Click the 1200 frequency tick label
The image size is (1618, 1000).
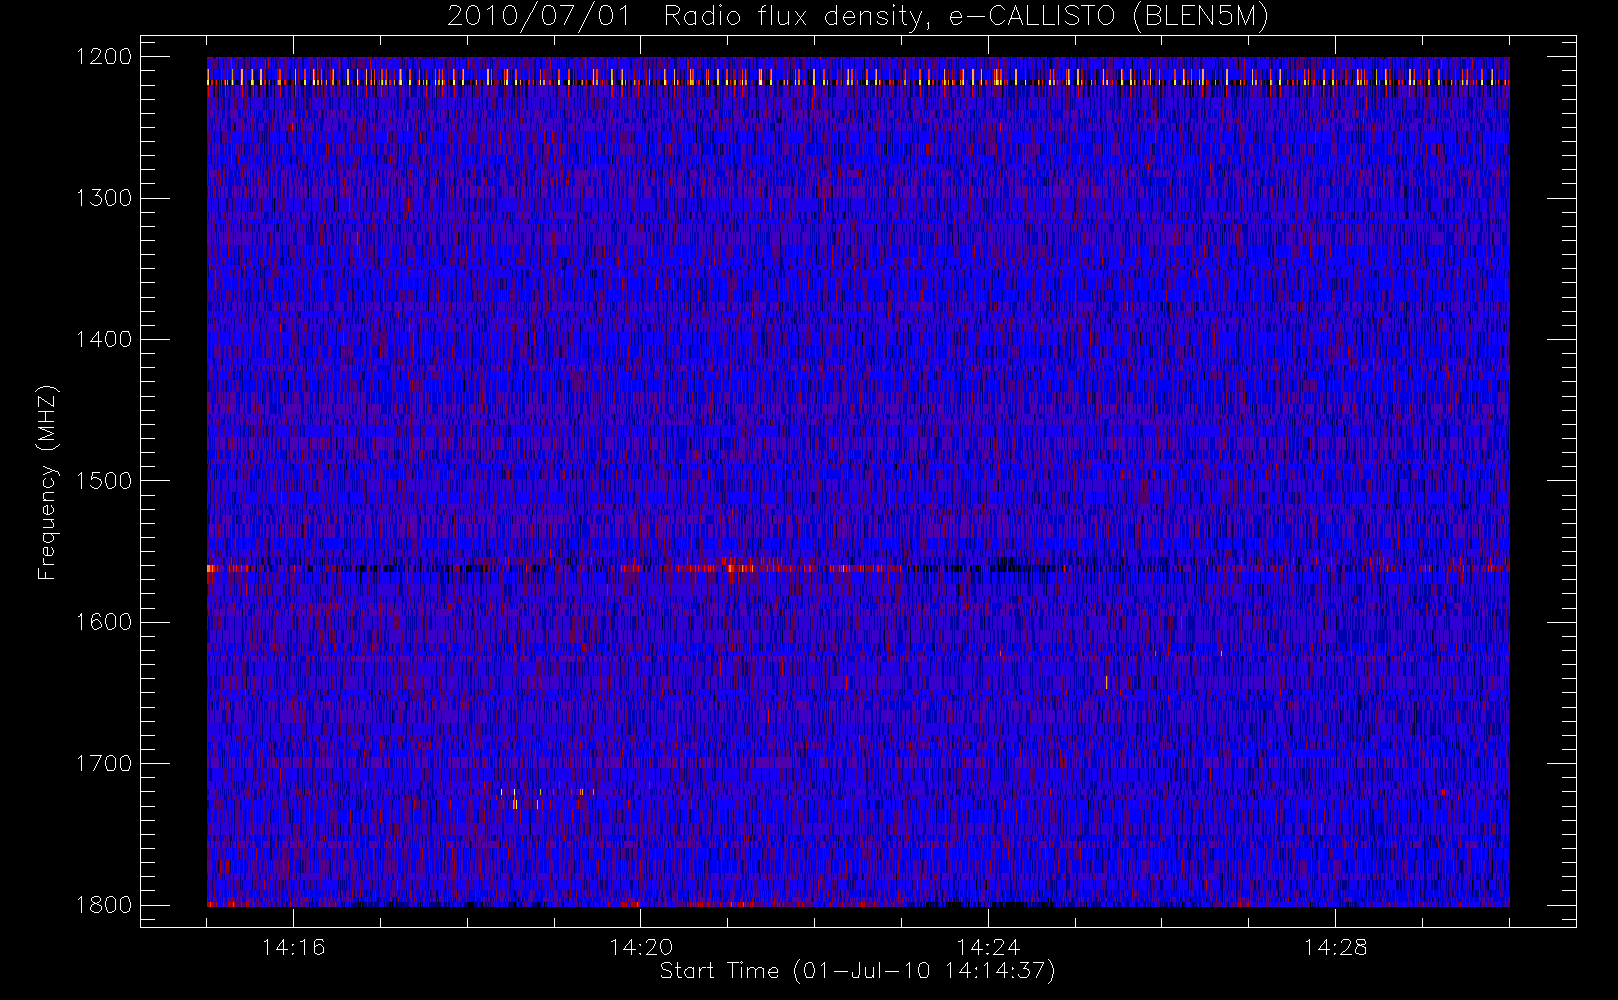104,57
